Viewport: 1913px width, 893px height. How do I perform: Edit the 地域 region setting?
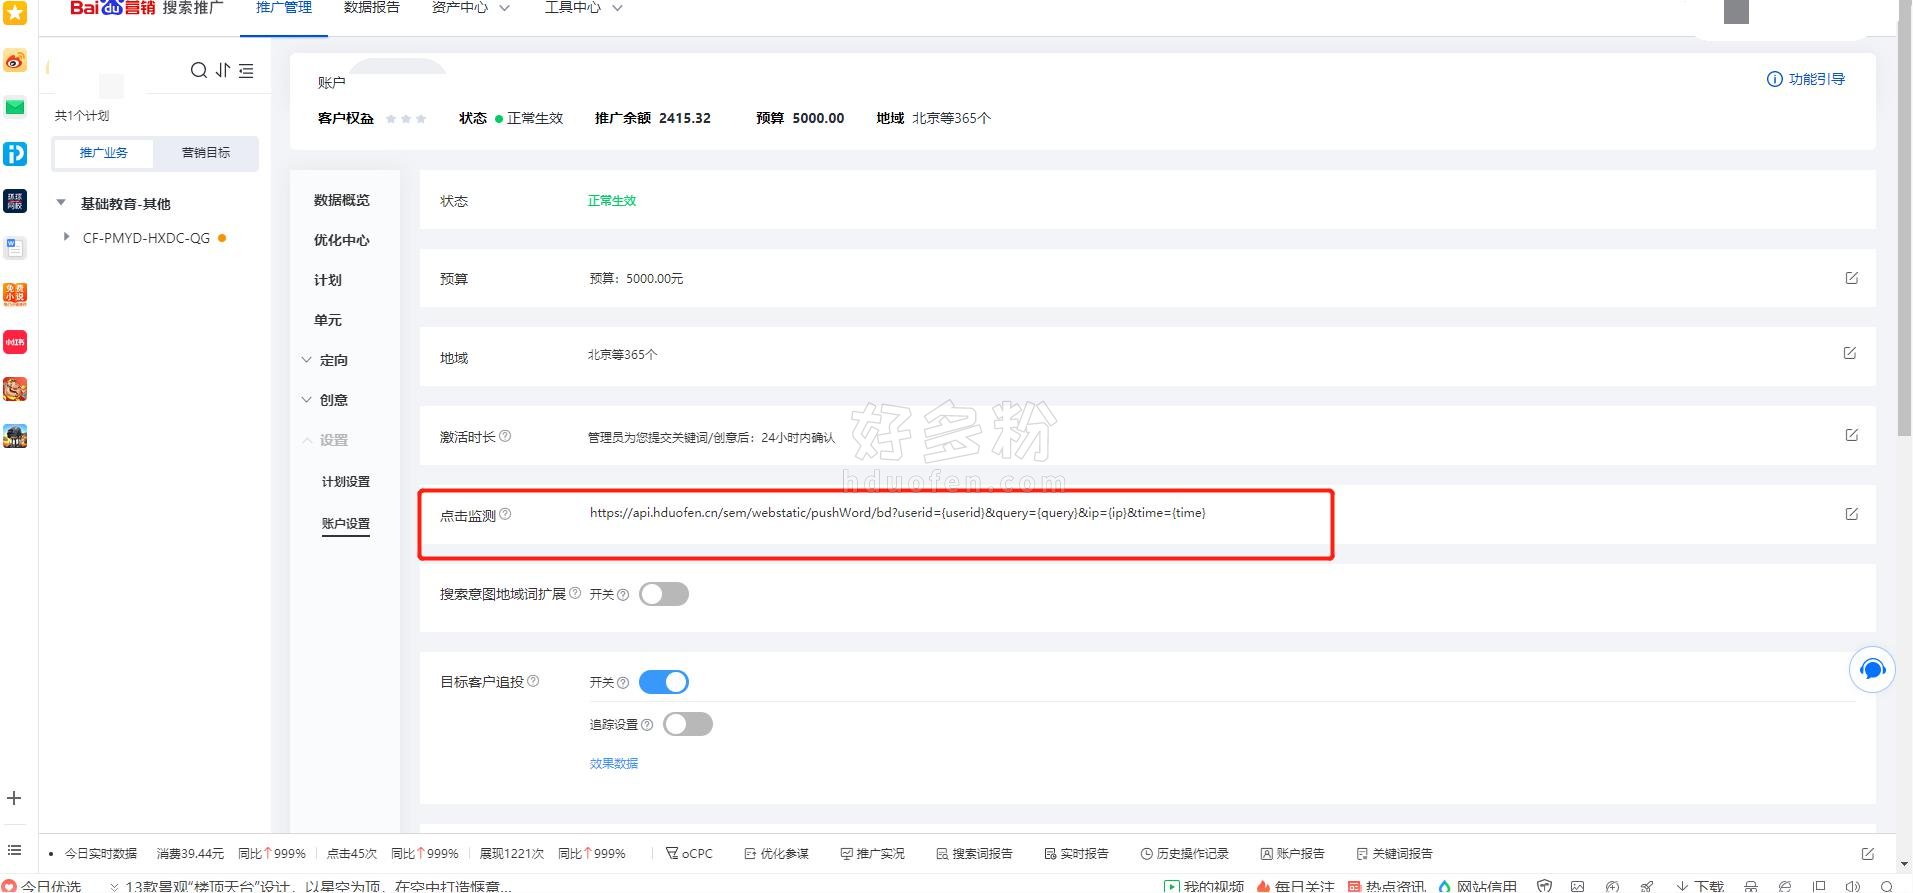(x=1849, y=353)
